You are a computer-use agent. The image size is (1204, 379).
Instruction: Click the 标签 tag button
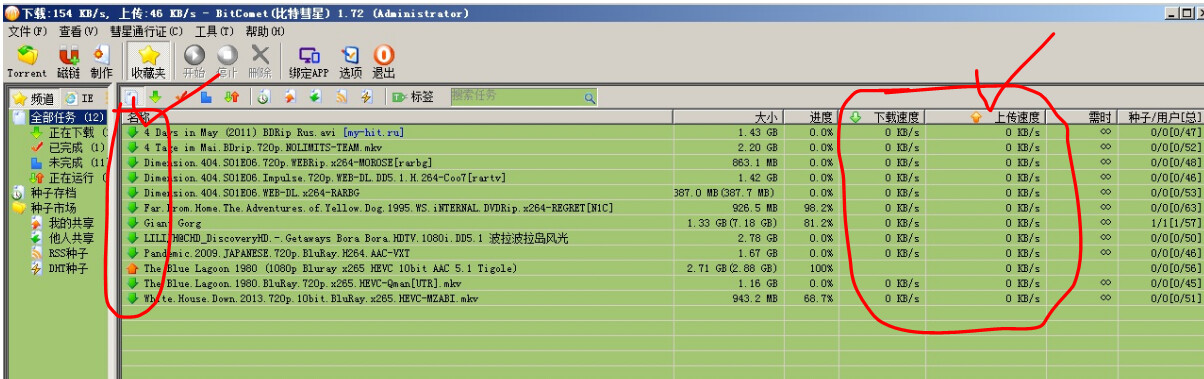click(x=412, y=97)
